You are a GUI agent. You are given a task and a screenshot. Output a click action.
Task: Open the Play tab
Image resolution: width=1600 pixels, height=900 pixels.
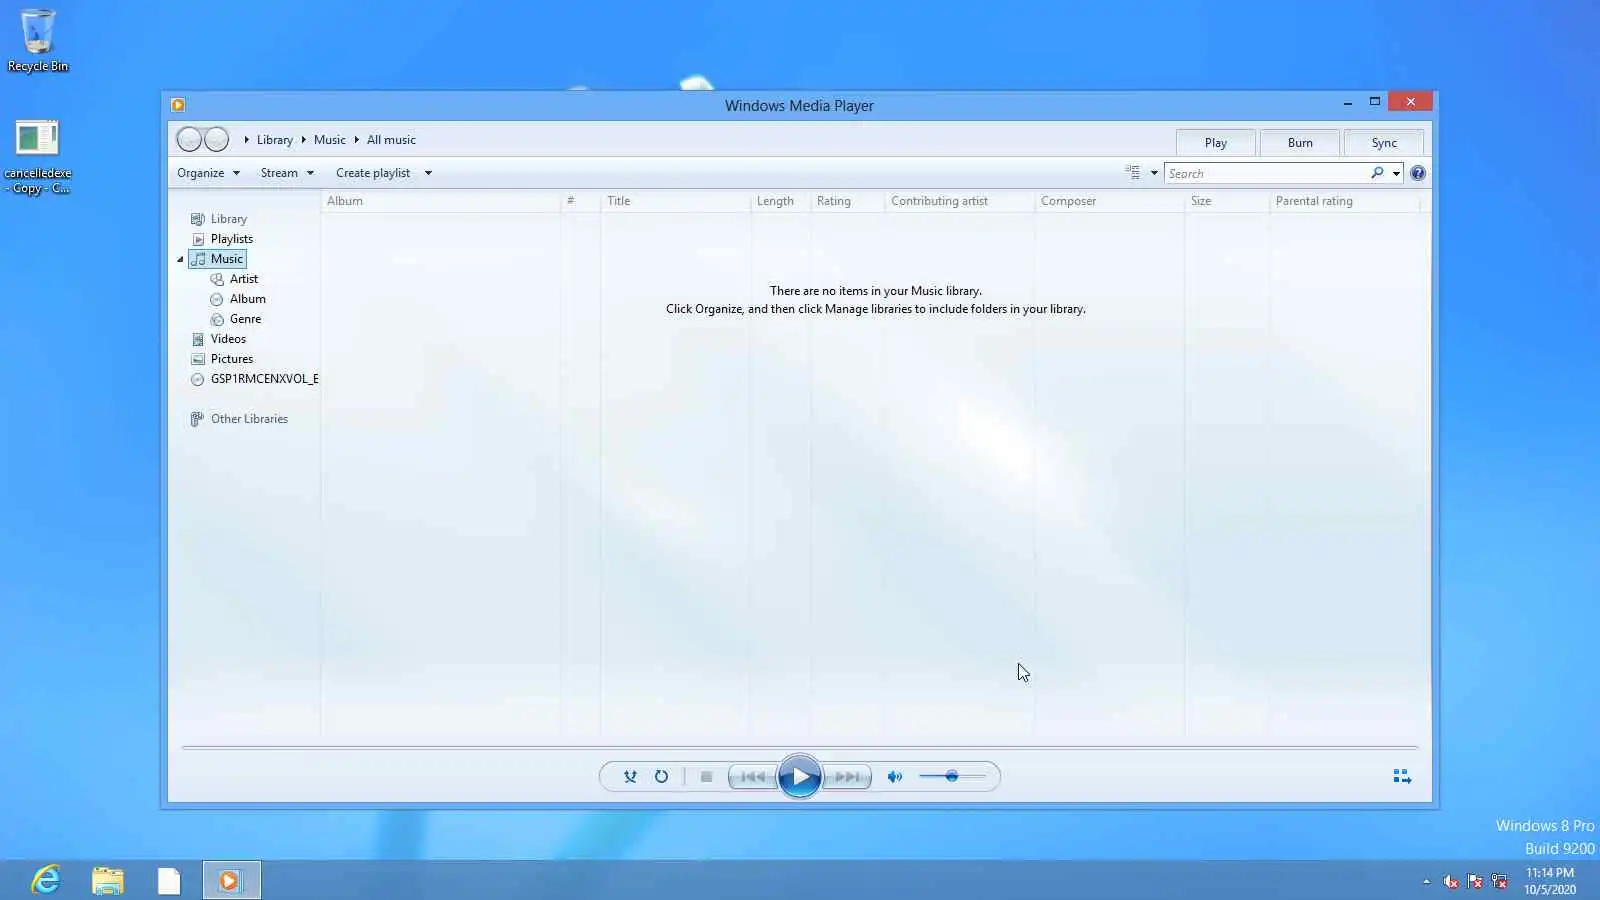[1216, 143]
